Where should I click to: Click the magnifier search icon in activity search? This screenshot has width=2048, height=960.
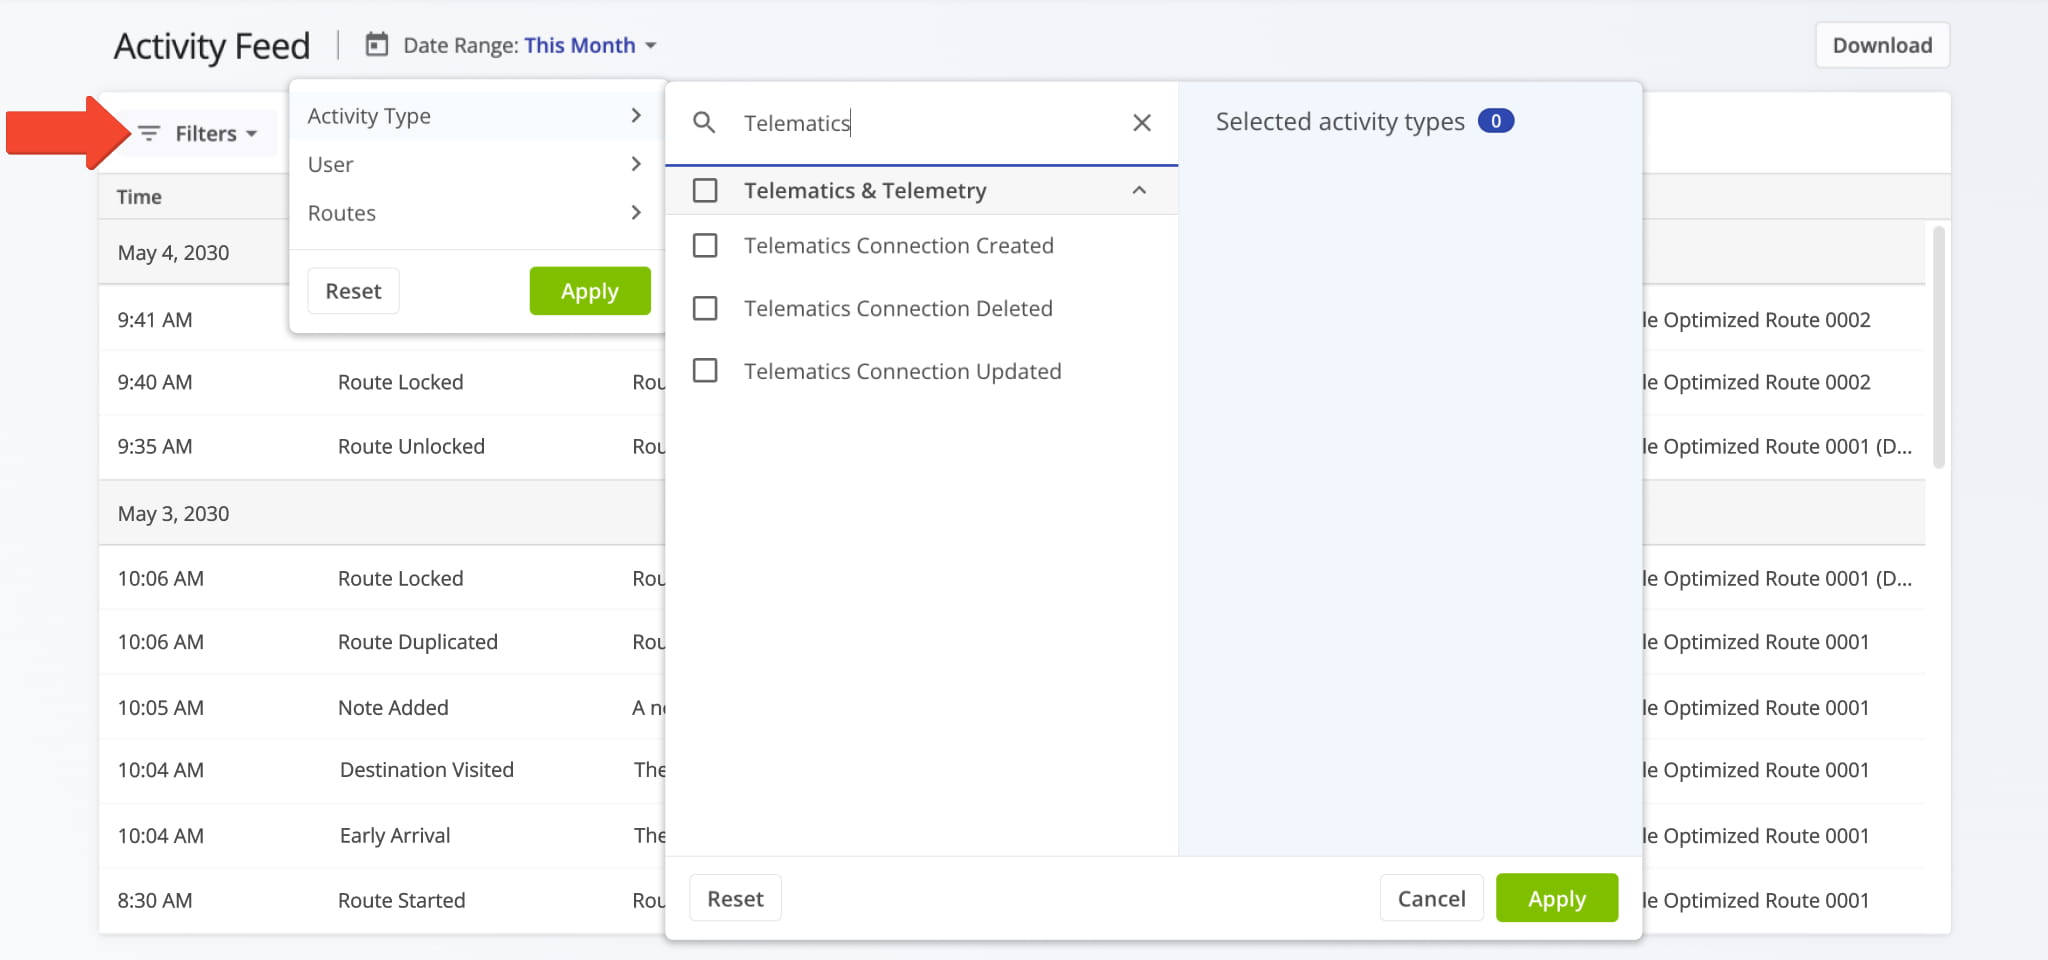pos(704,123)
